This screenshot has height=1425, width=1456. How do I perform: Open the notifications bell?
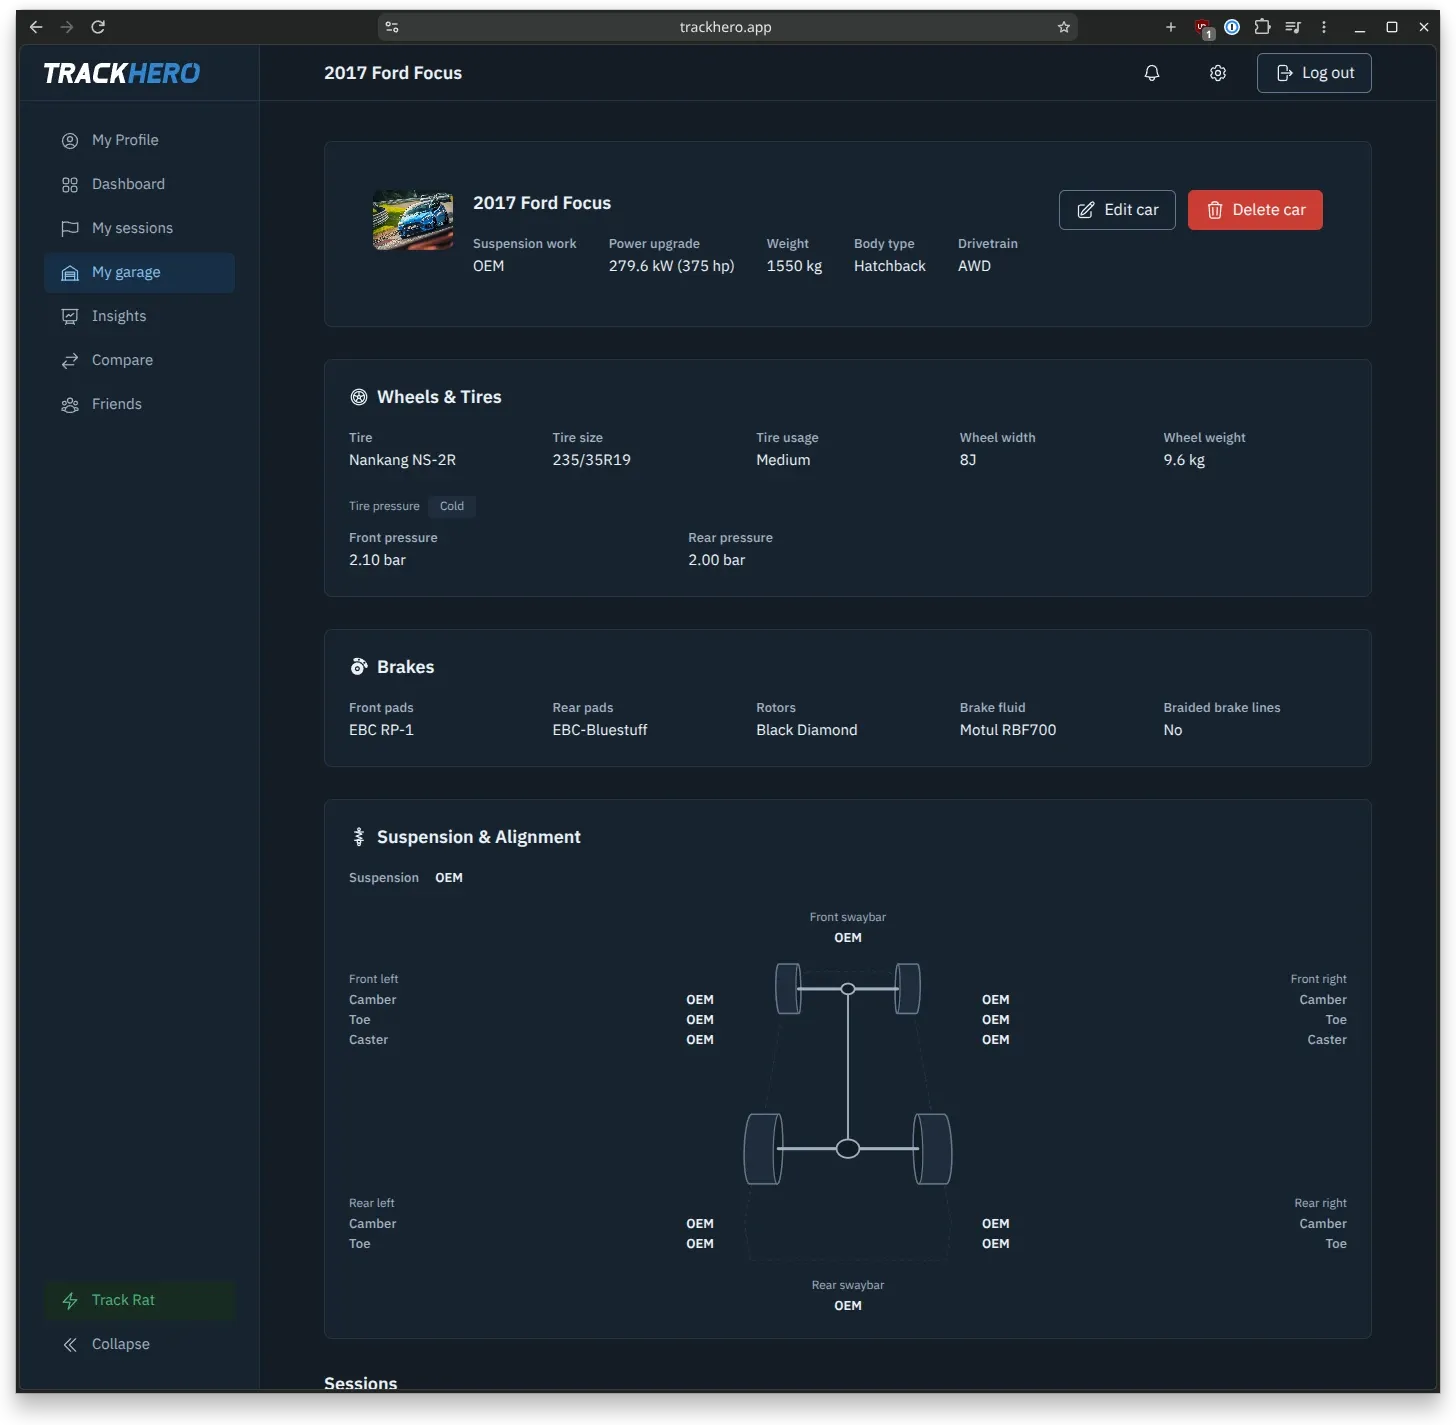(x=1152, y=73)
